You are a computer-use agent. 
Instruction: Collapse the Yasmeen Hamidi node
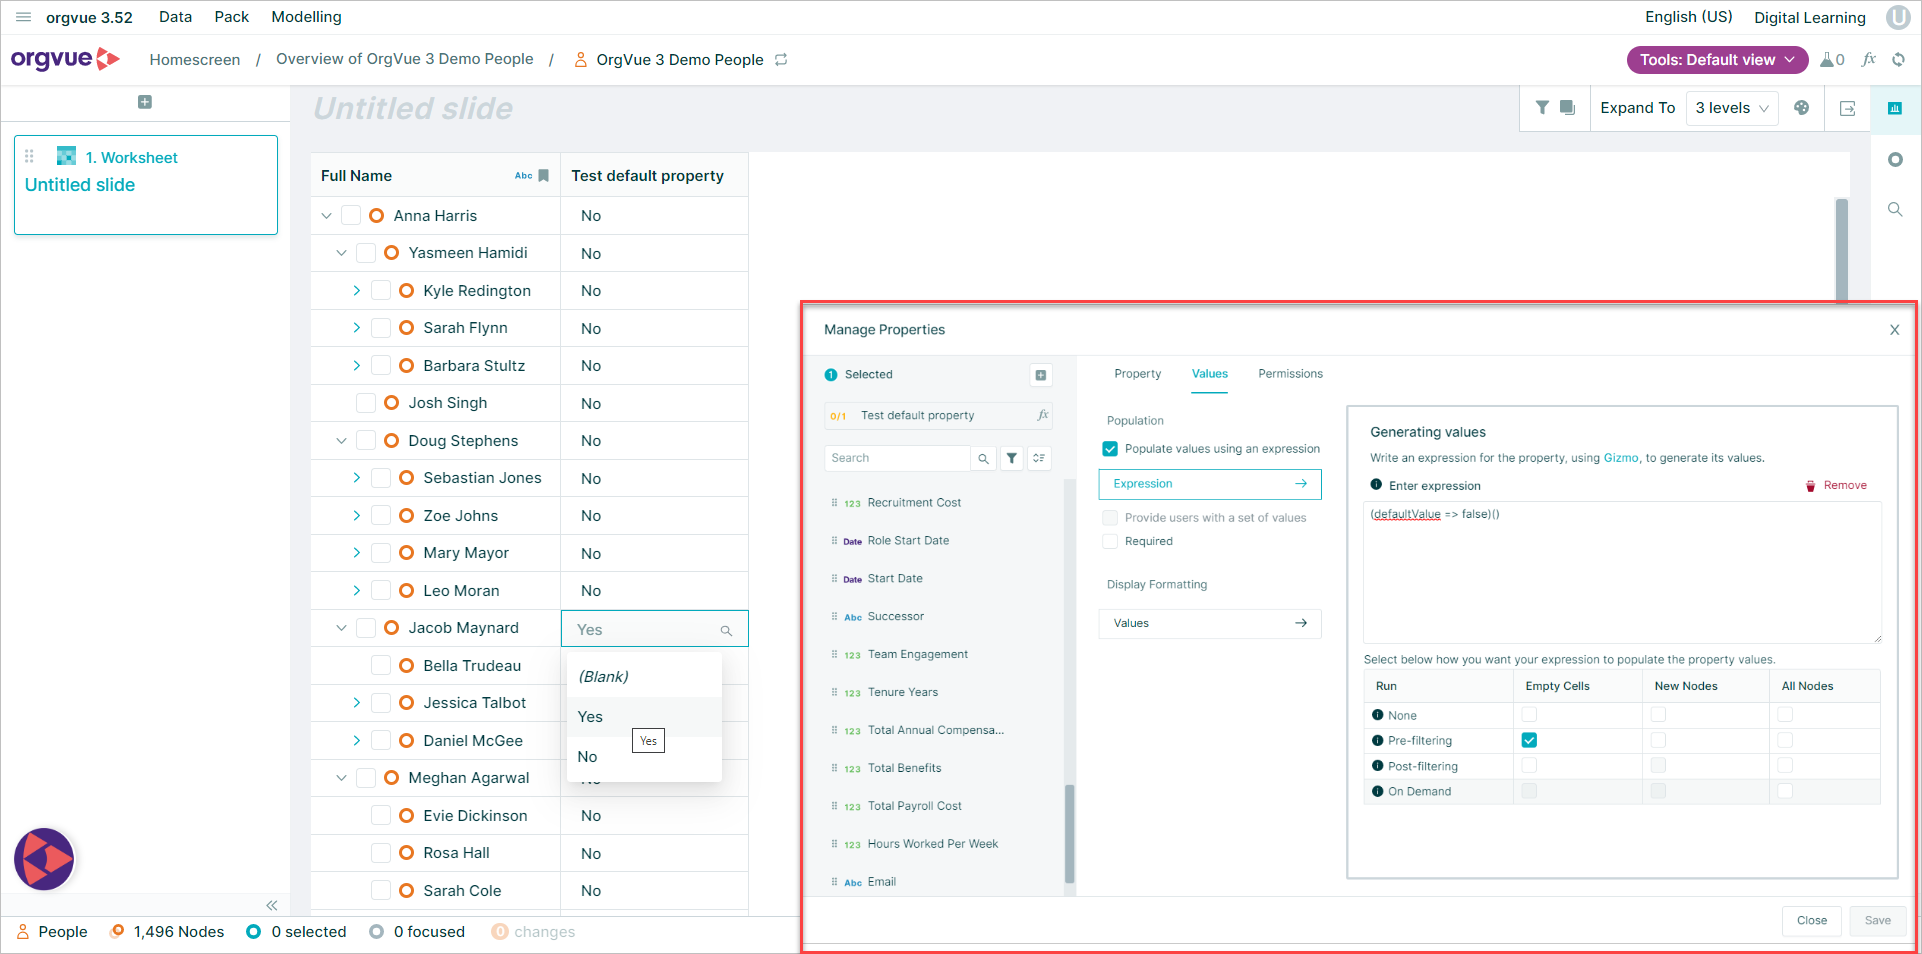pos(342,253)
